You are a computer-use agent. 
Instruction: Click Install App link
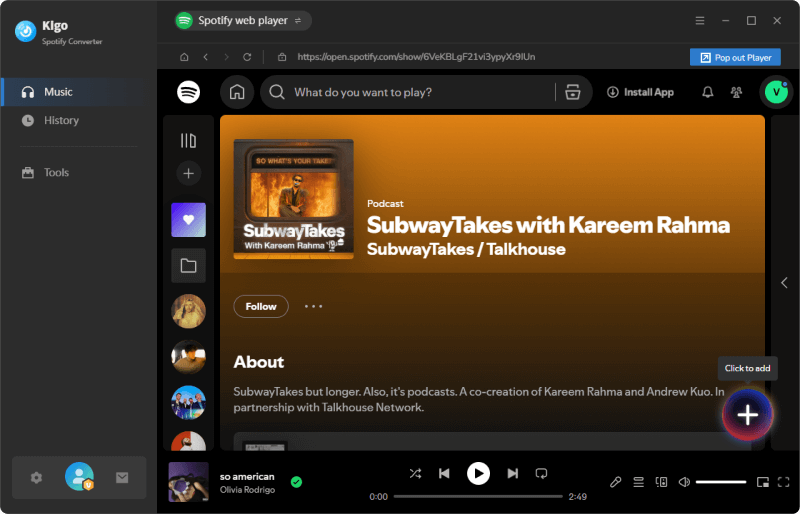(640, 92)
